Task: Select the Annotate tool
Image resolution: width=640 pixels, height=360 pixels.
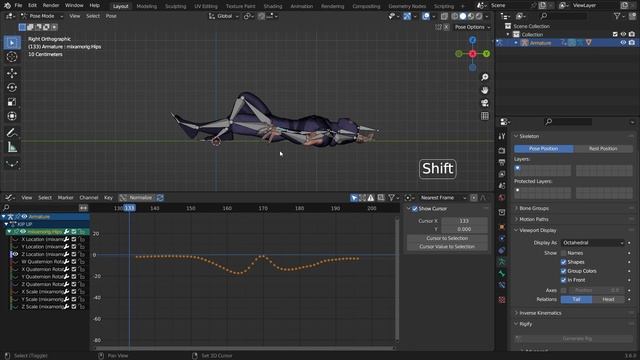Action: tap(12, 133)
